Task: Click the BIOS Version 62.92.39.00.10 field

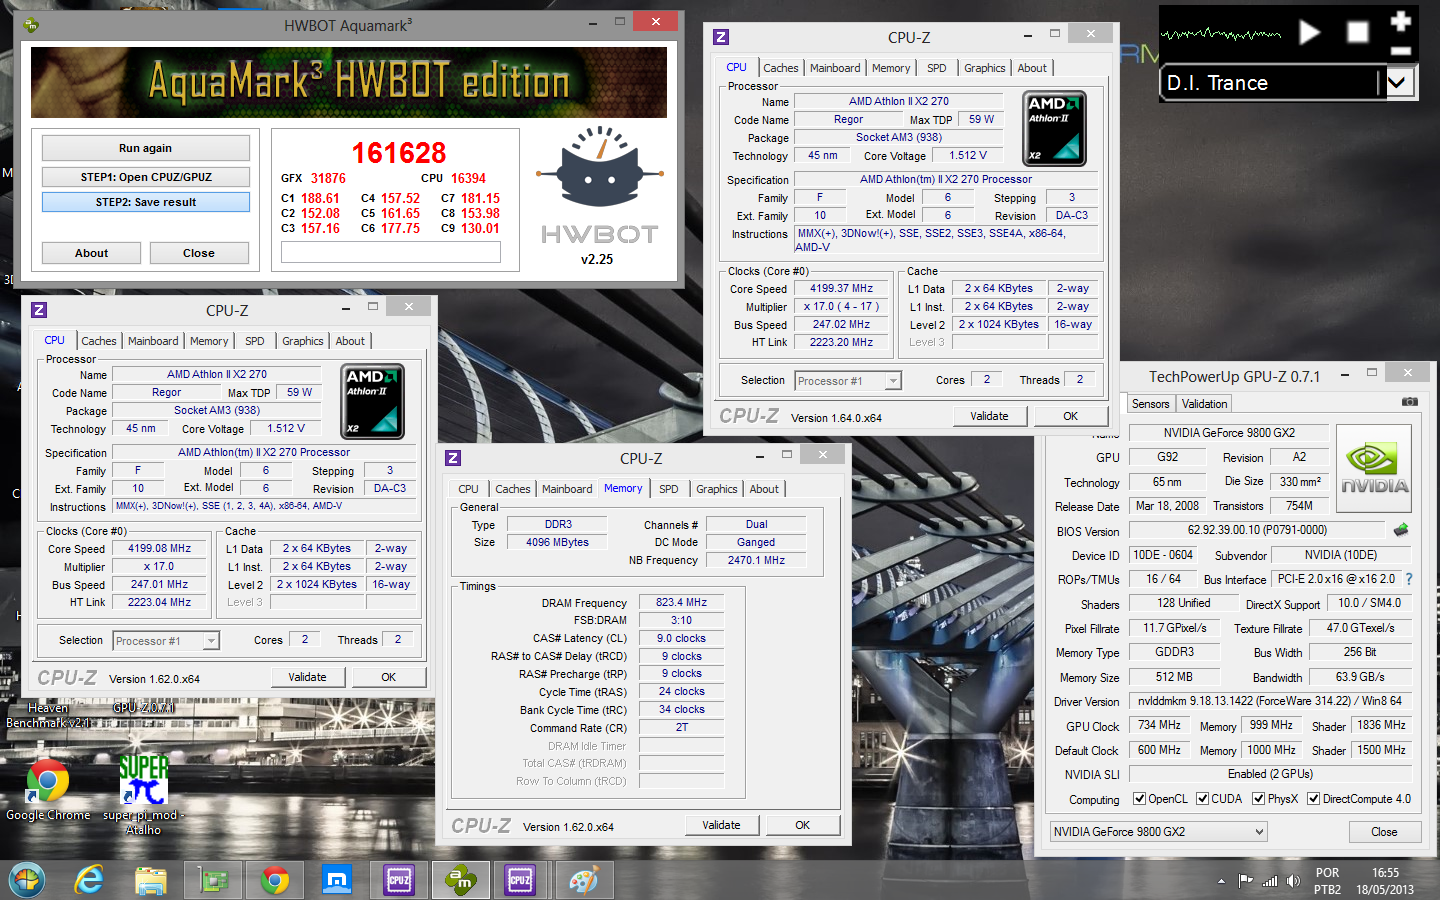Action: 1257,530
